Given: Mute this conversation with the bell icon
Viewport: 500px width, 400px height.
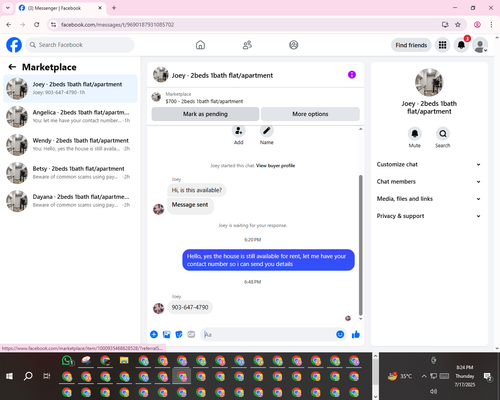Looking at the screenshot, I should [415, 134].
